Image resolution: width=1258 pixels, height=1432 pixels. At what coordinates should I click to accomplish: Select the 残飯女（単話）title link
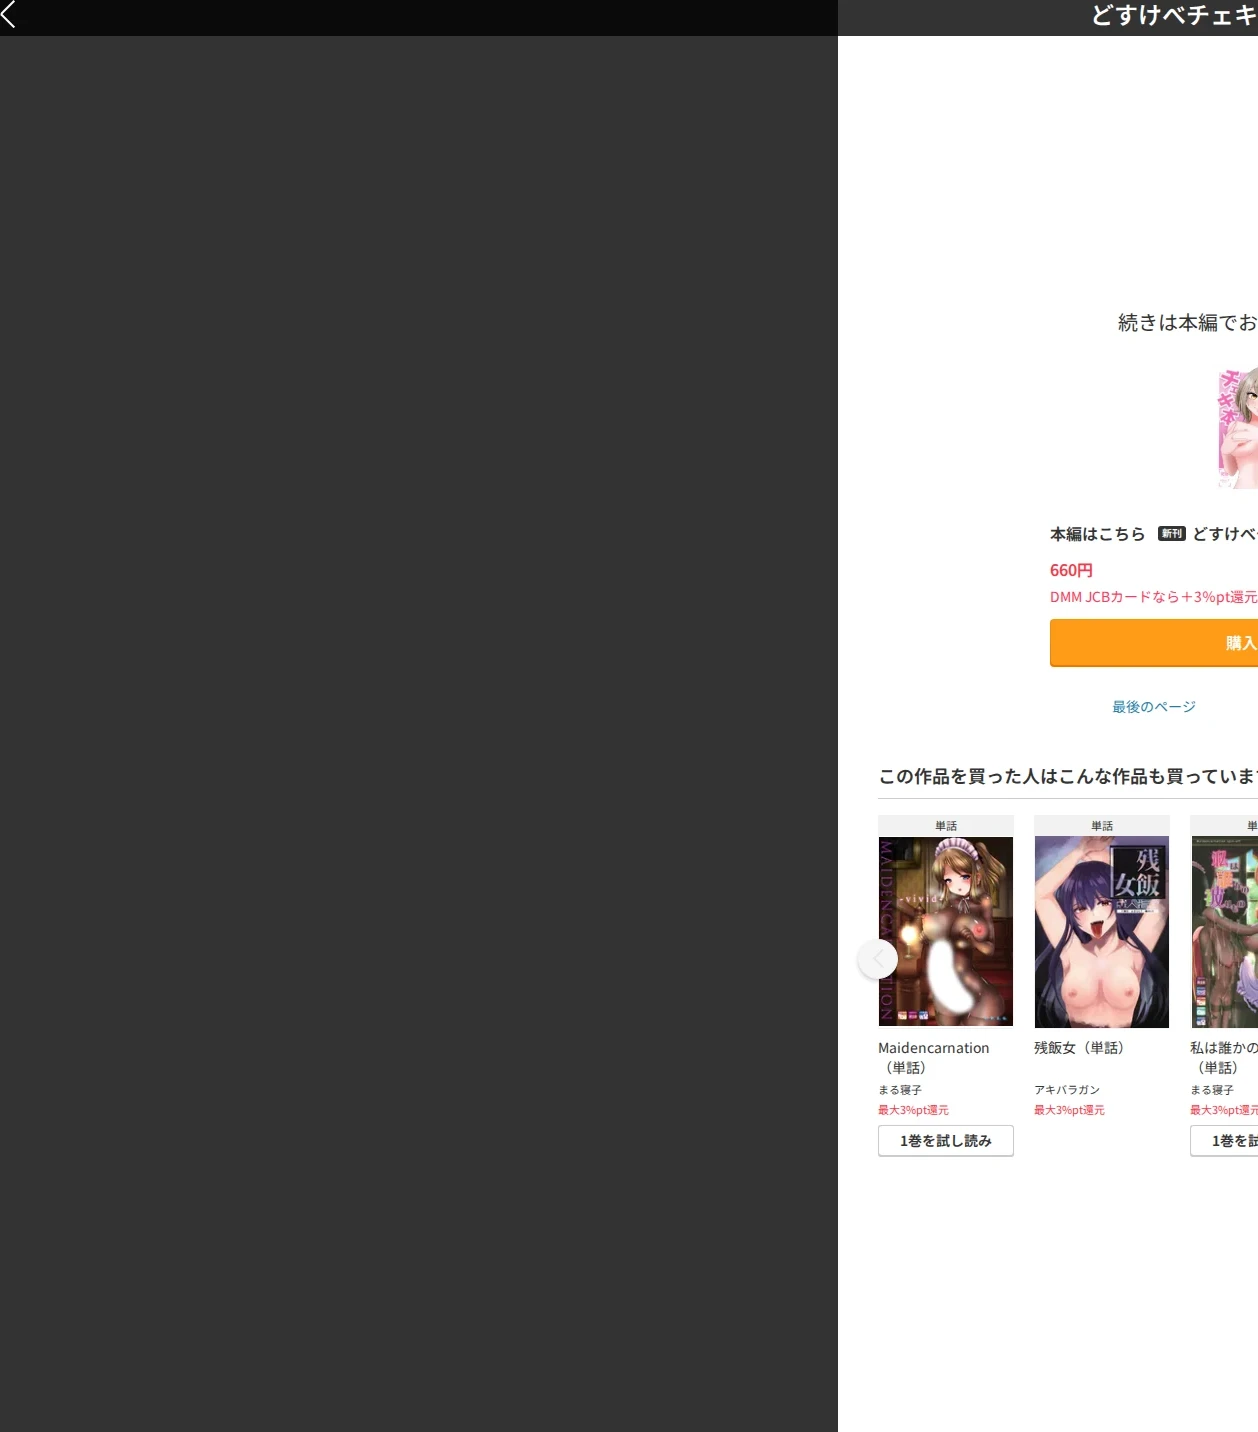click(x=1080, y=1048)
